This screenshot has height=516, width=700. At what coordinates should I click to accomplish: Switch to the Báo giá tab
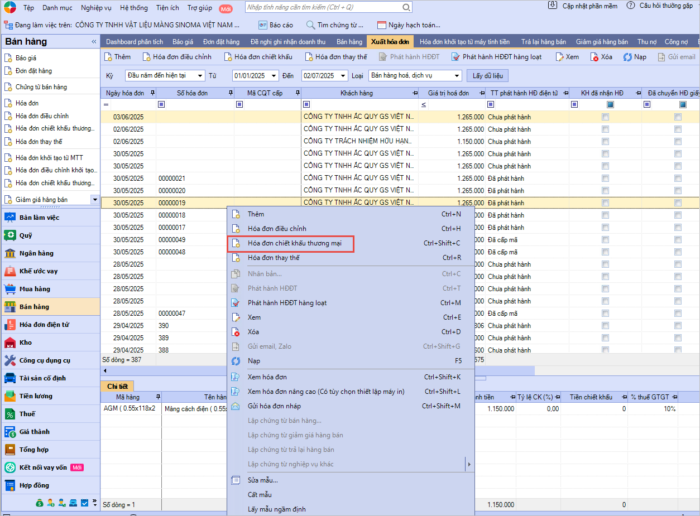(x=182, y=42)
